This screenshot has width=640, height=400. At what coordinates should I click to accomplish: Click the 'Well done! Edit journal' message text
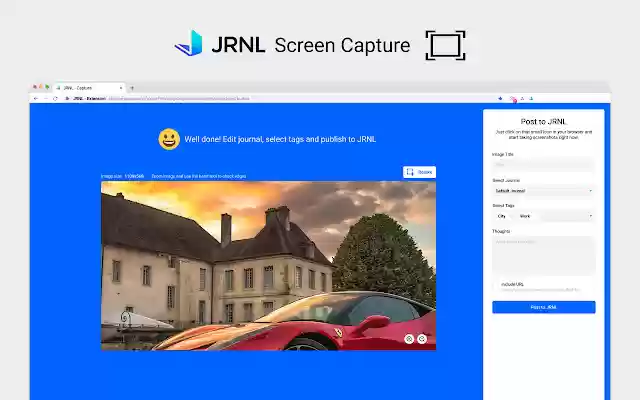(280, 139)
